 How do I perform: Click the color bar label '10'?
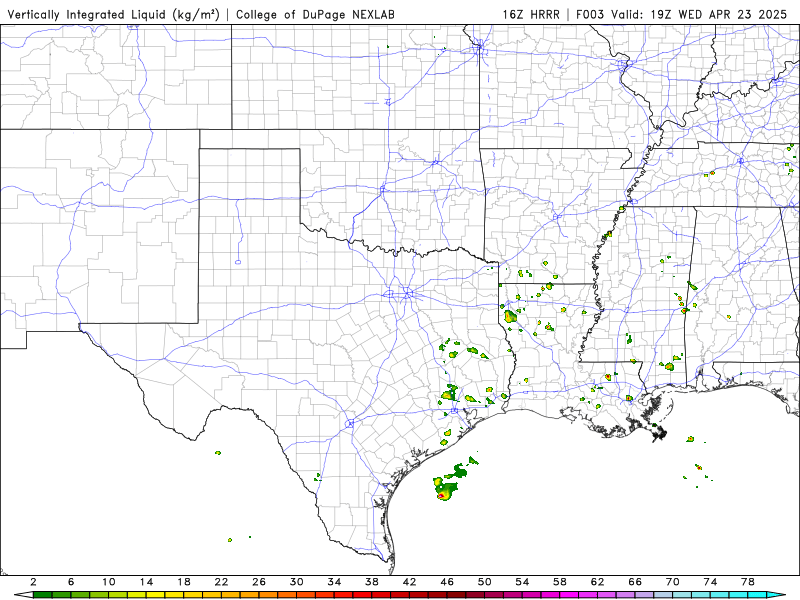pyautogui.click(x=109, y=582)
